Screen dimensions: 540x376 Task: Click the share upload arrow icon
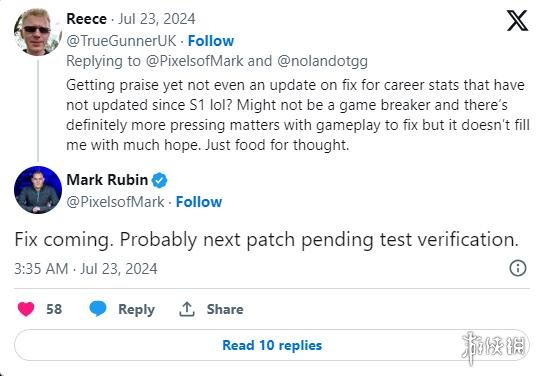pos(187,309)
